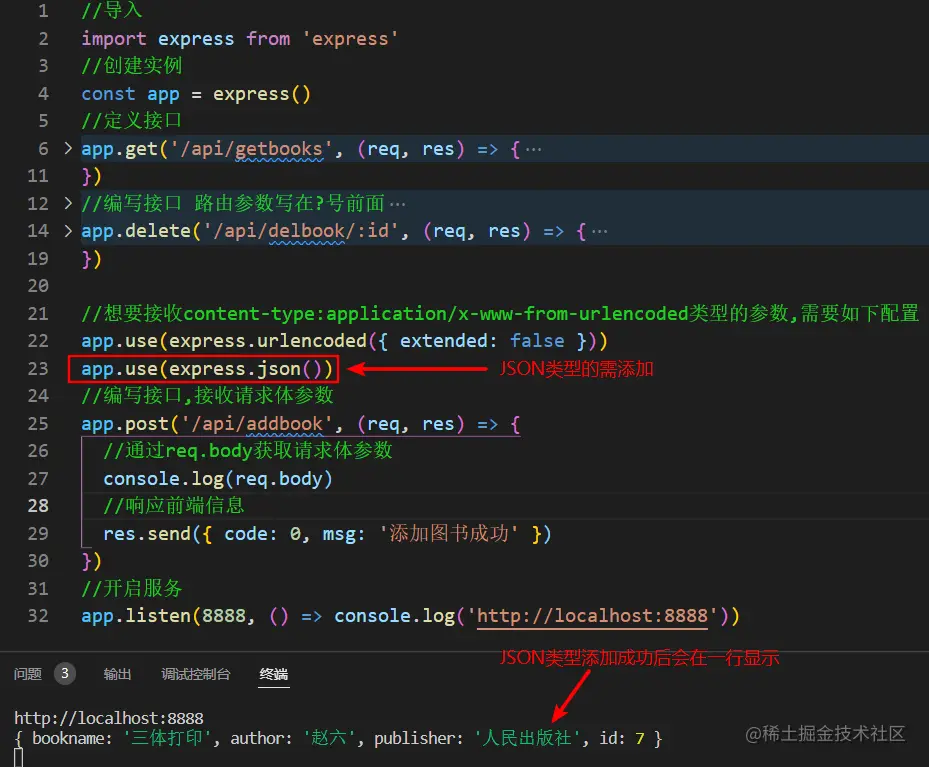Click line number 28 in gutter
This screenshot has height=767, width=929.
pos(38,505)
